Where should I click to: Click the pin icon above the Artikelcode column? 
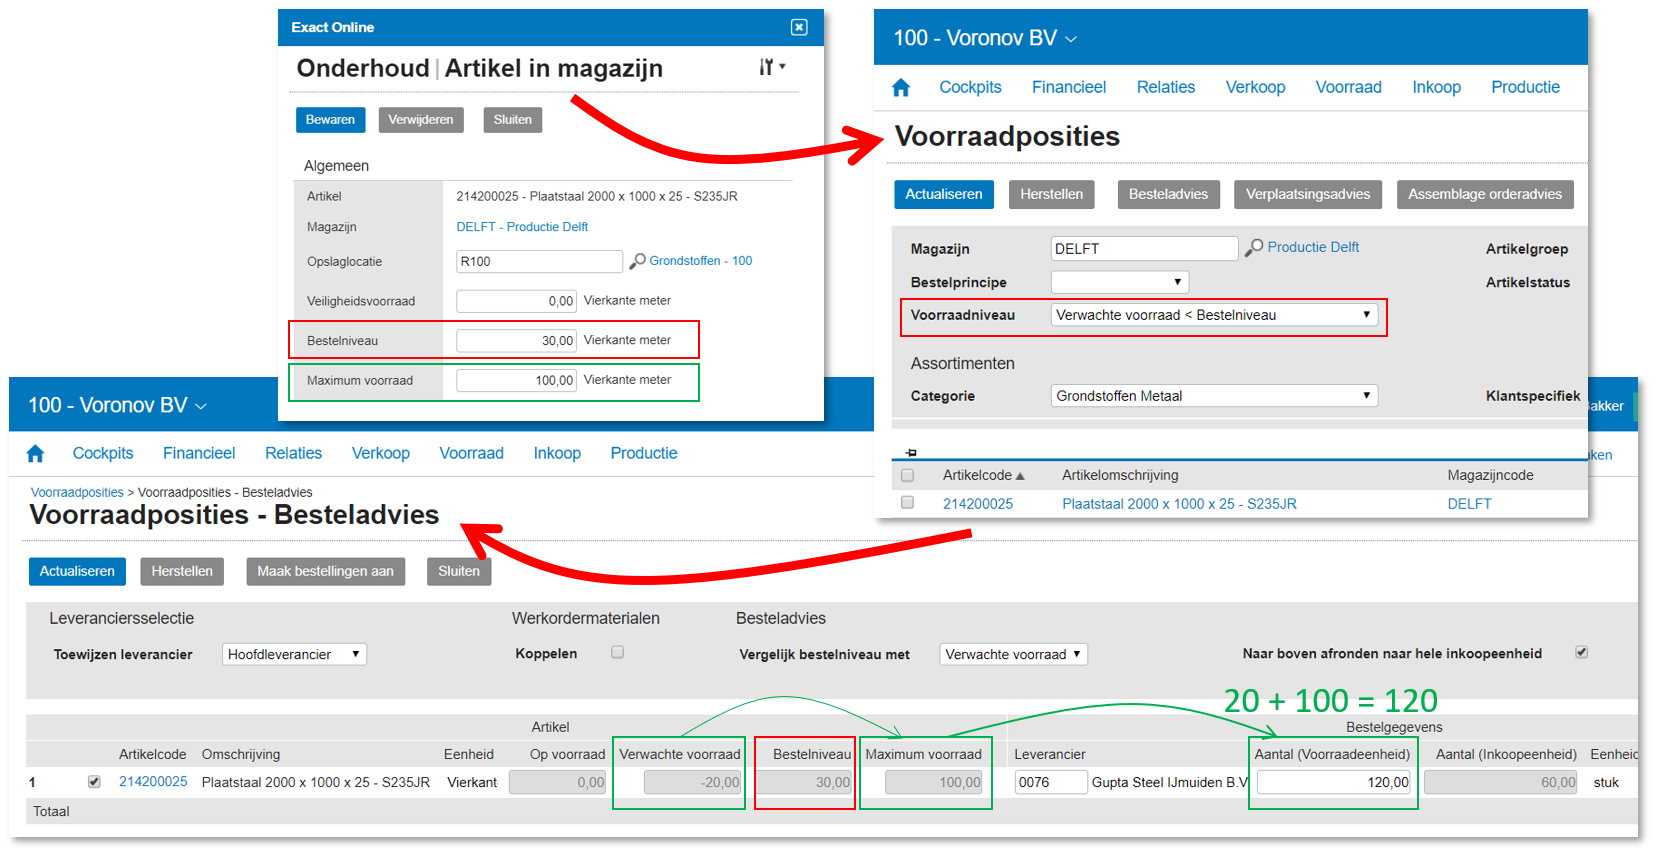pos(910,453)
